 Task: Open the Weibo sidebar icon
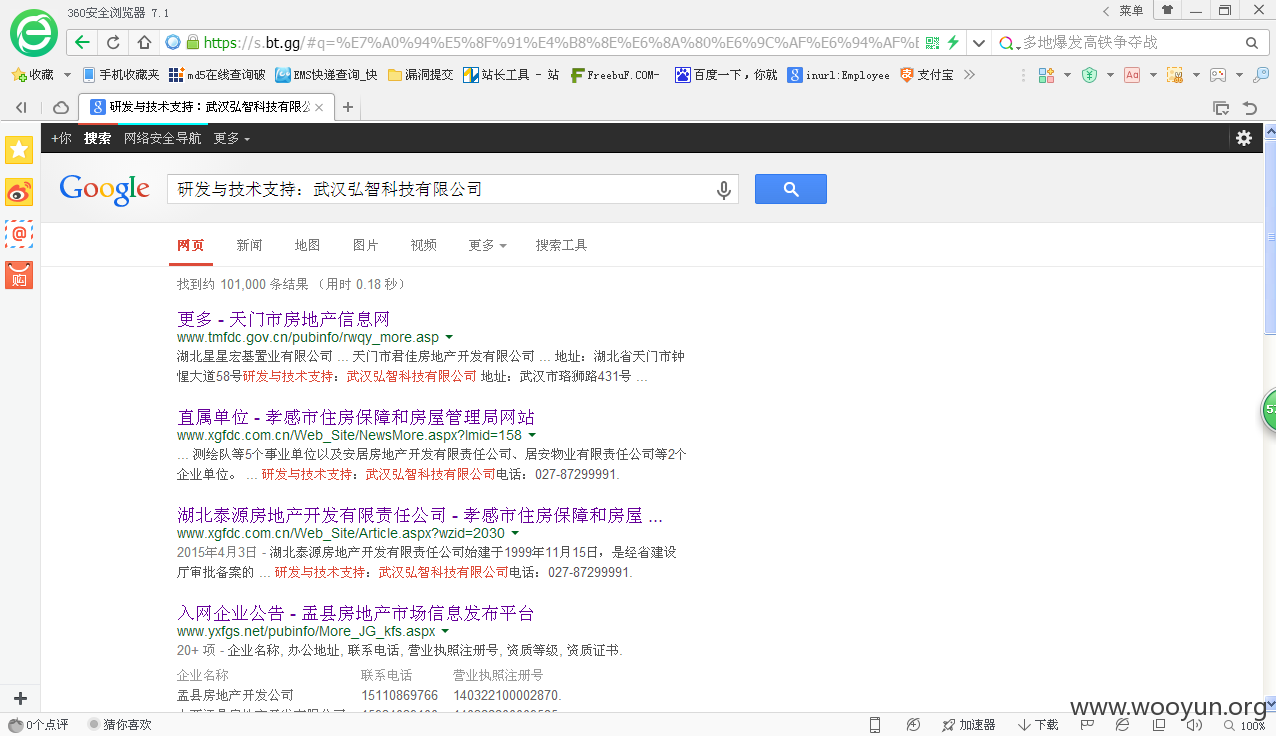pyautogui.click(x=19, y=192)
